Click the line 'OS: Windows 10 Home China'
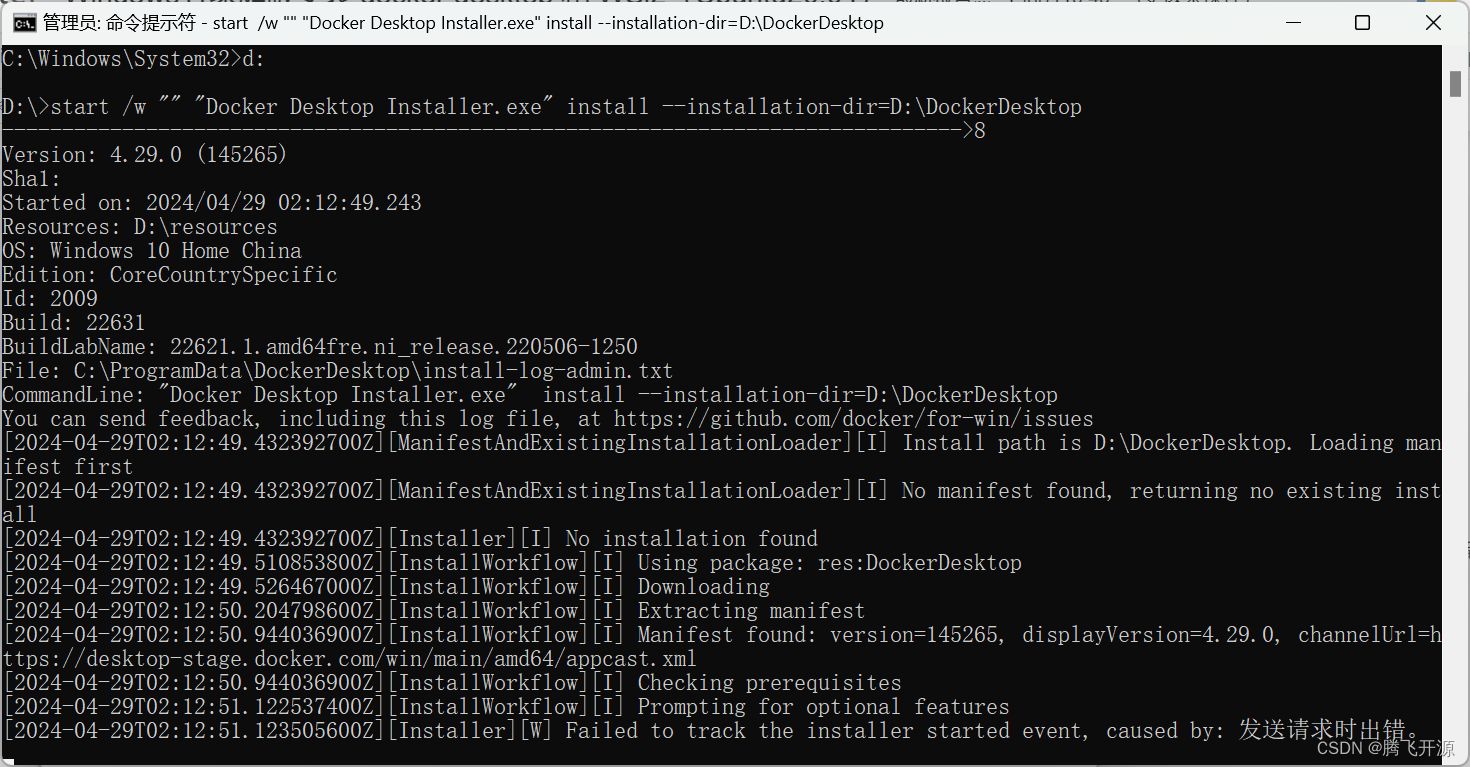Image resolution: width=1470 pixels, height=767 pixels. (x=152, y=251)
